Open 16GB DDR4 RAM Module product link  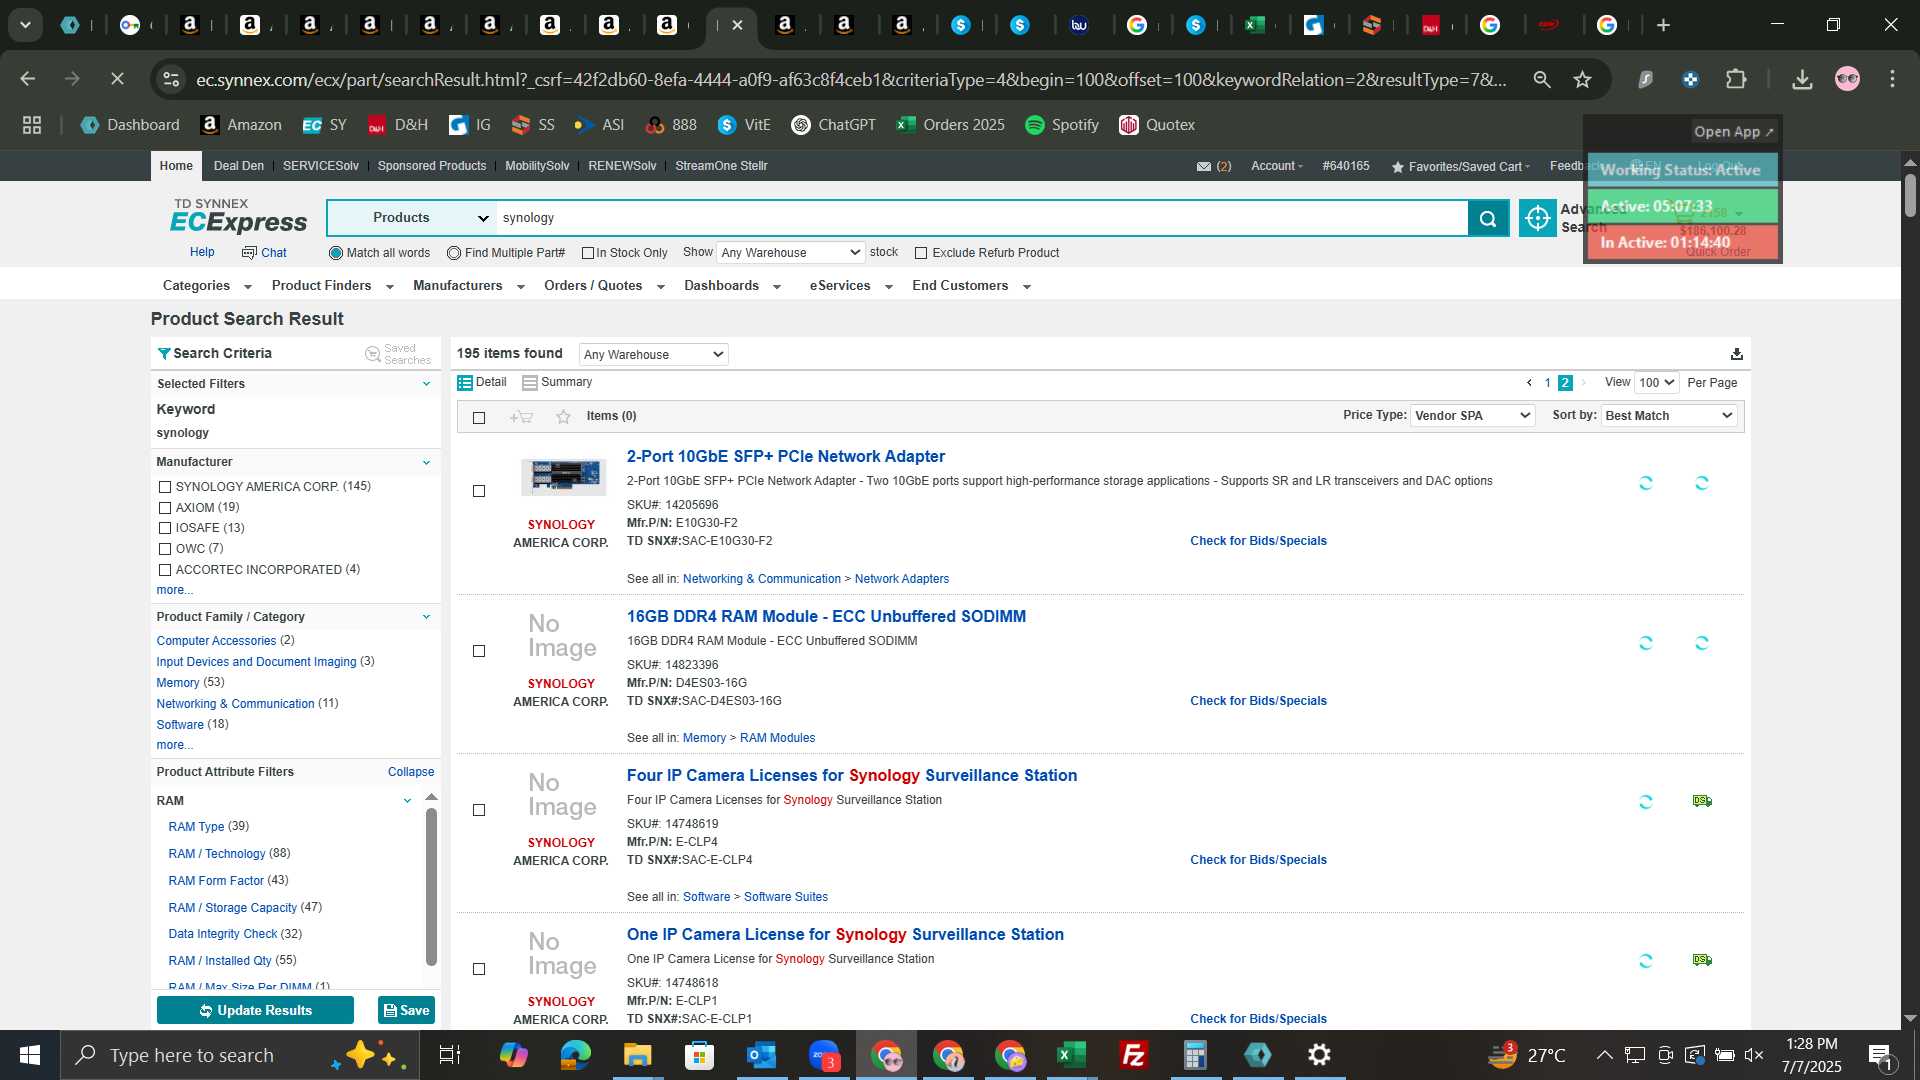click(x=826, y=617)
